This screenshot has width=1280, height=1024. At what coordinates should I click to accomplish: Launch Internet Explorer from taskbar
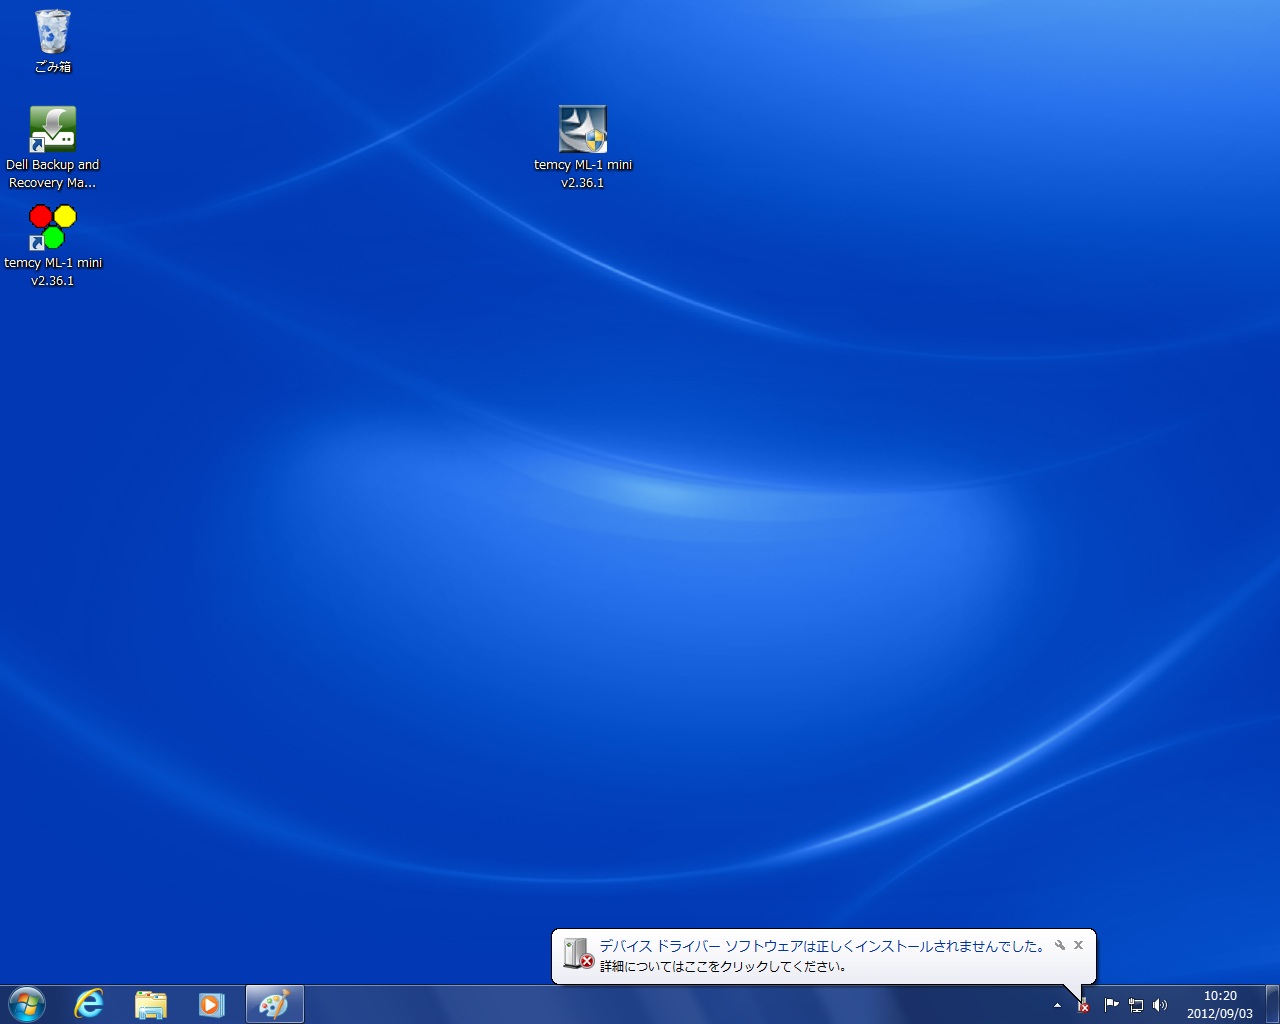tap(89, 1004)
